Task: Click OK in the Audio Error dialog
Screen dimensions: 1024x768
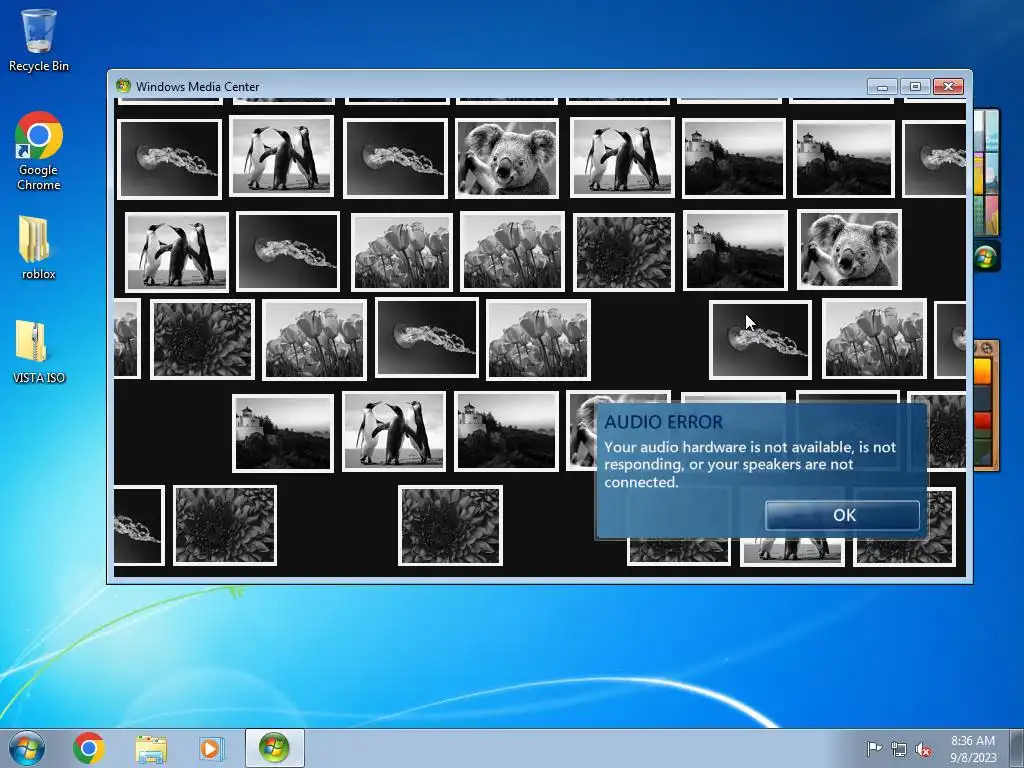Action: (x=842, y=515)
